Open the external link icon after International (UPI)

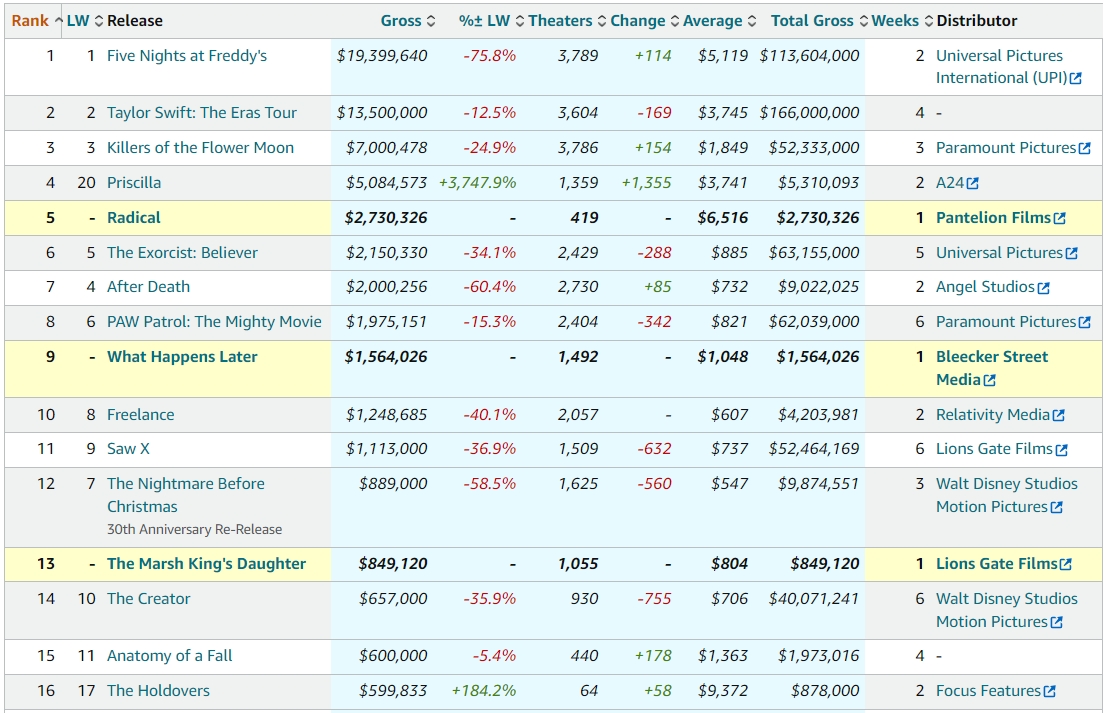point(1076,79)
